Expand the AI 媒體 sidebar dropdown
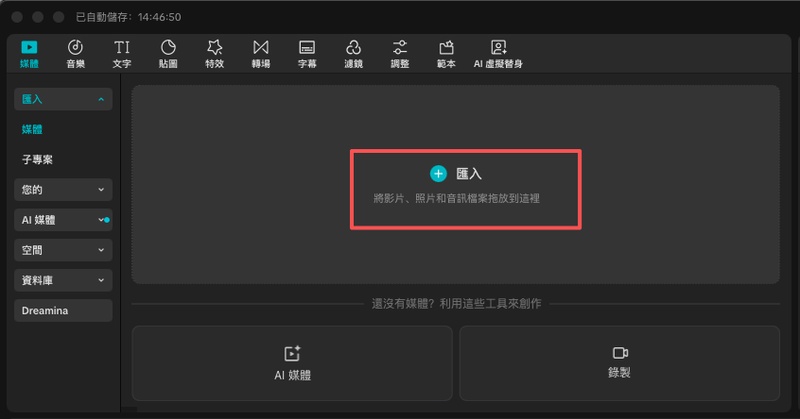Screen dimensions: 800x419 pyautogui.click(x=63, y=220)
